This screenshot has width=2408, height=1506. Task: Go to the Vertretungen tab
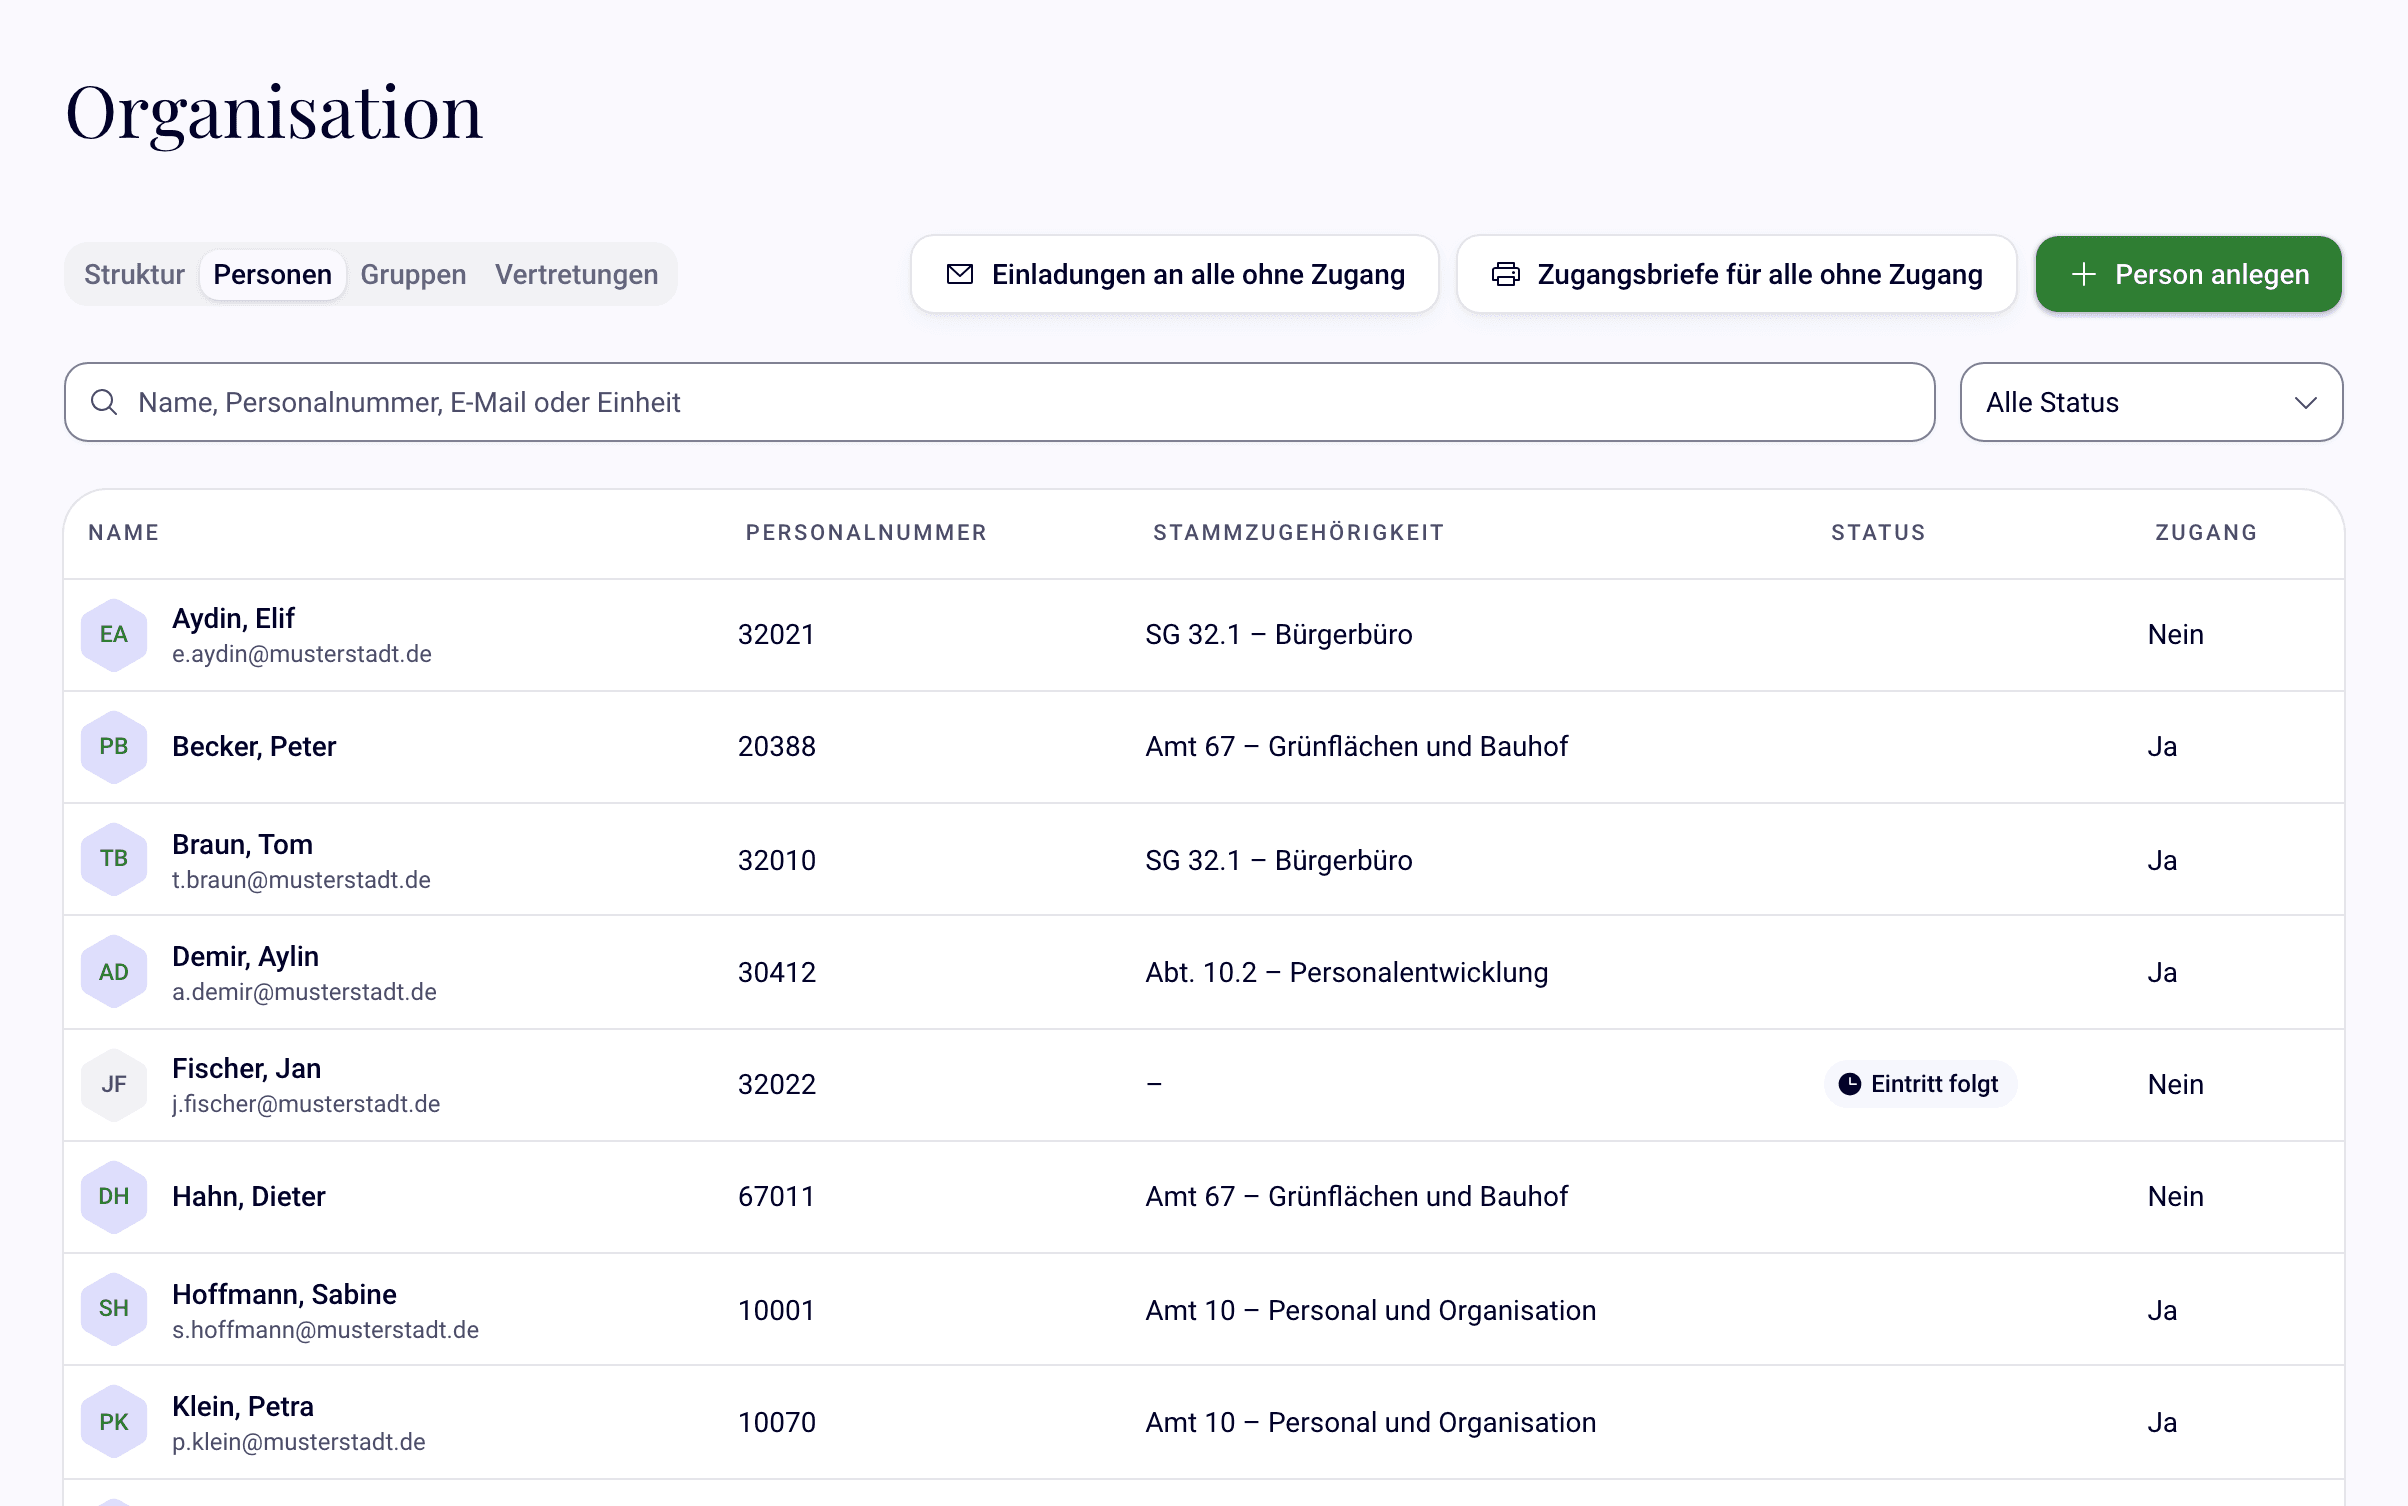tap(576, 274)
